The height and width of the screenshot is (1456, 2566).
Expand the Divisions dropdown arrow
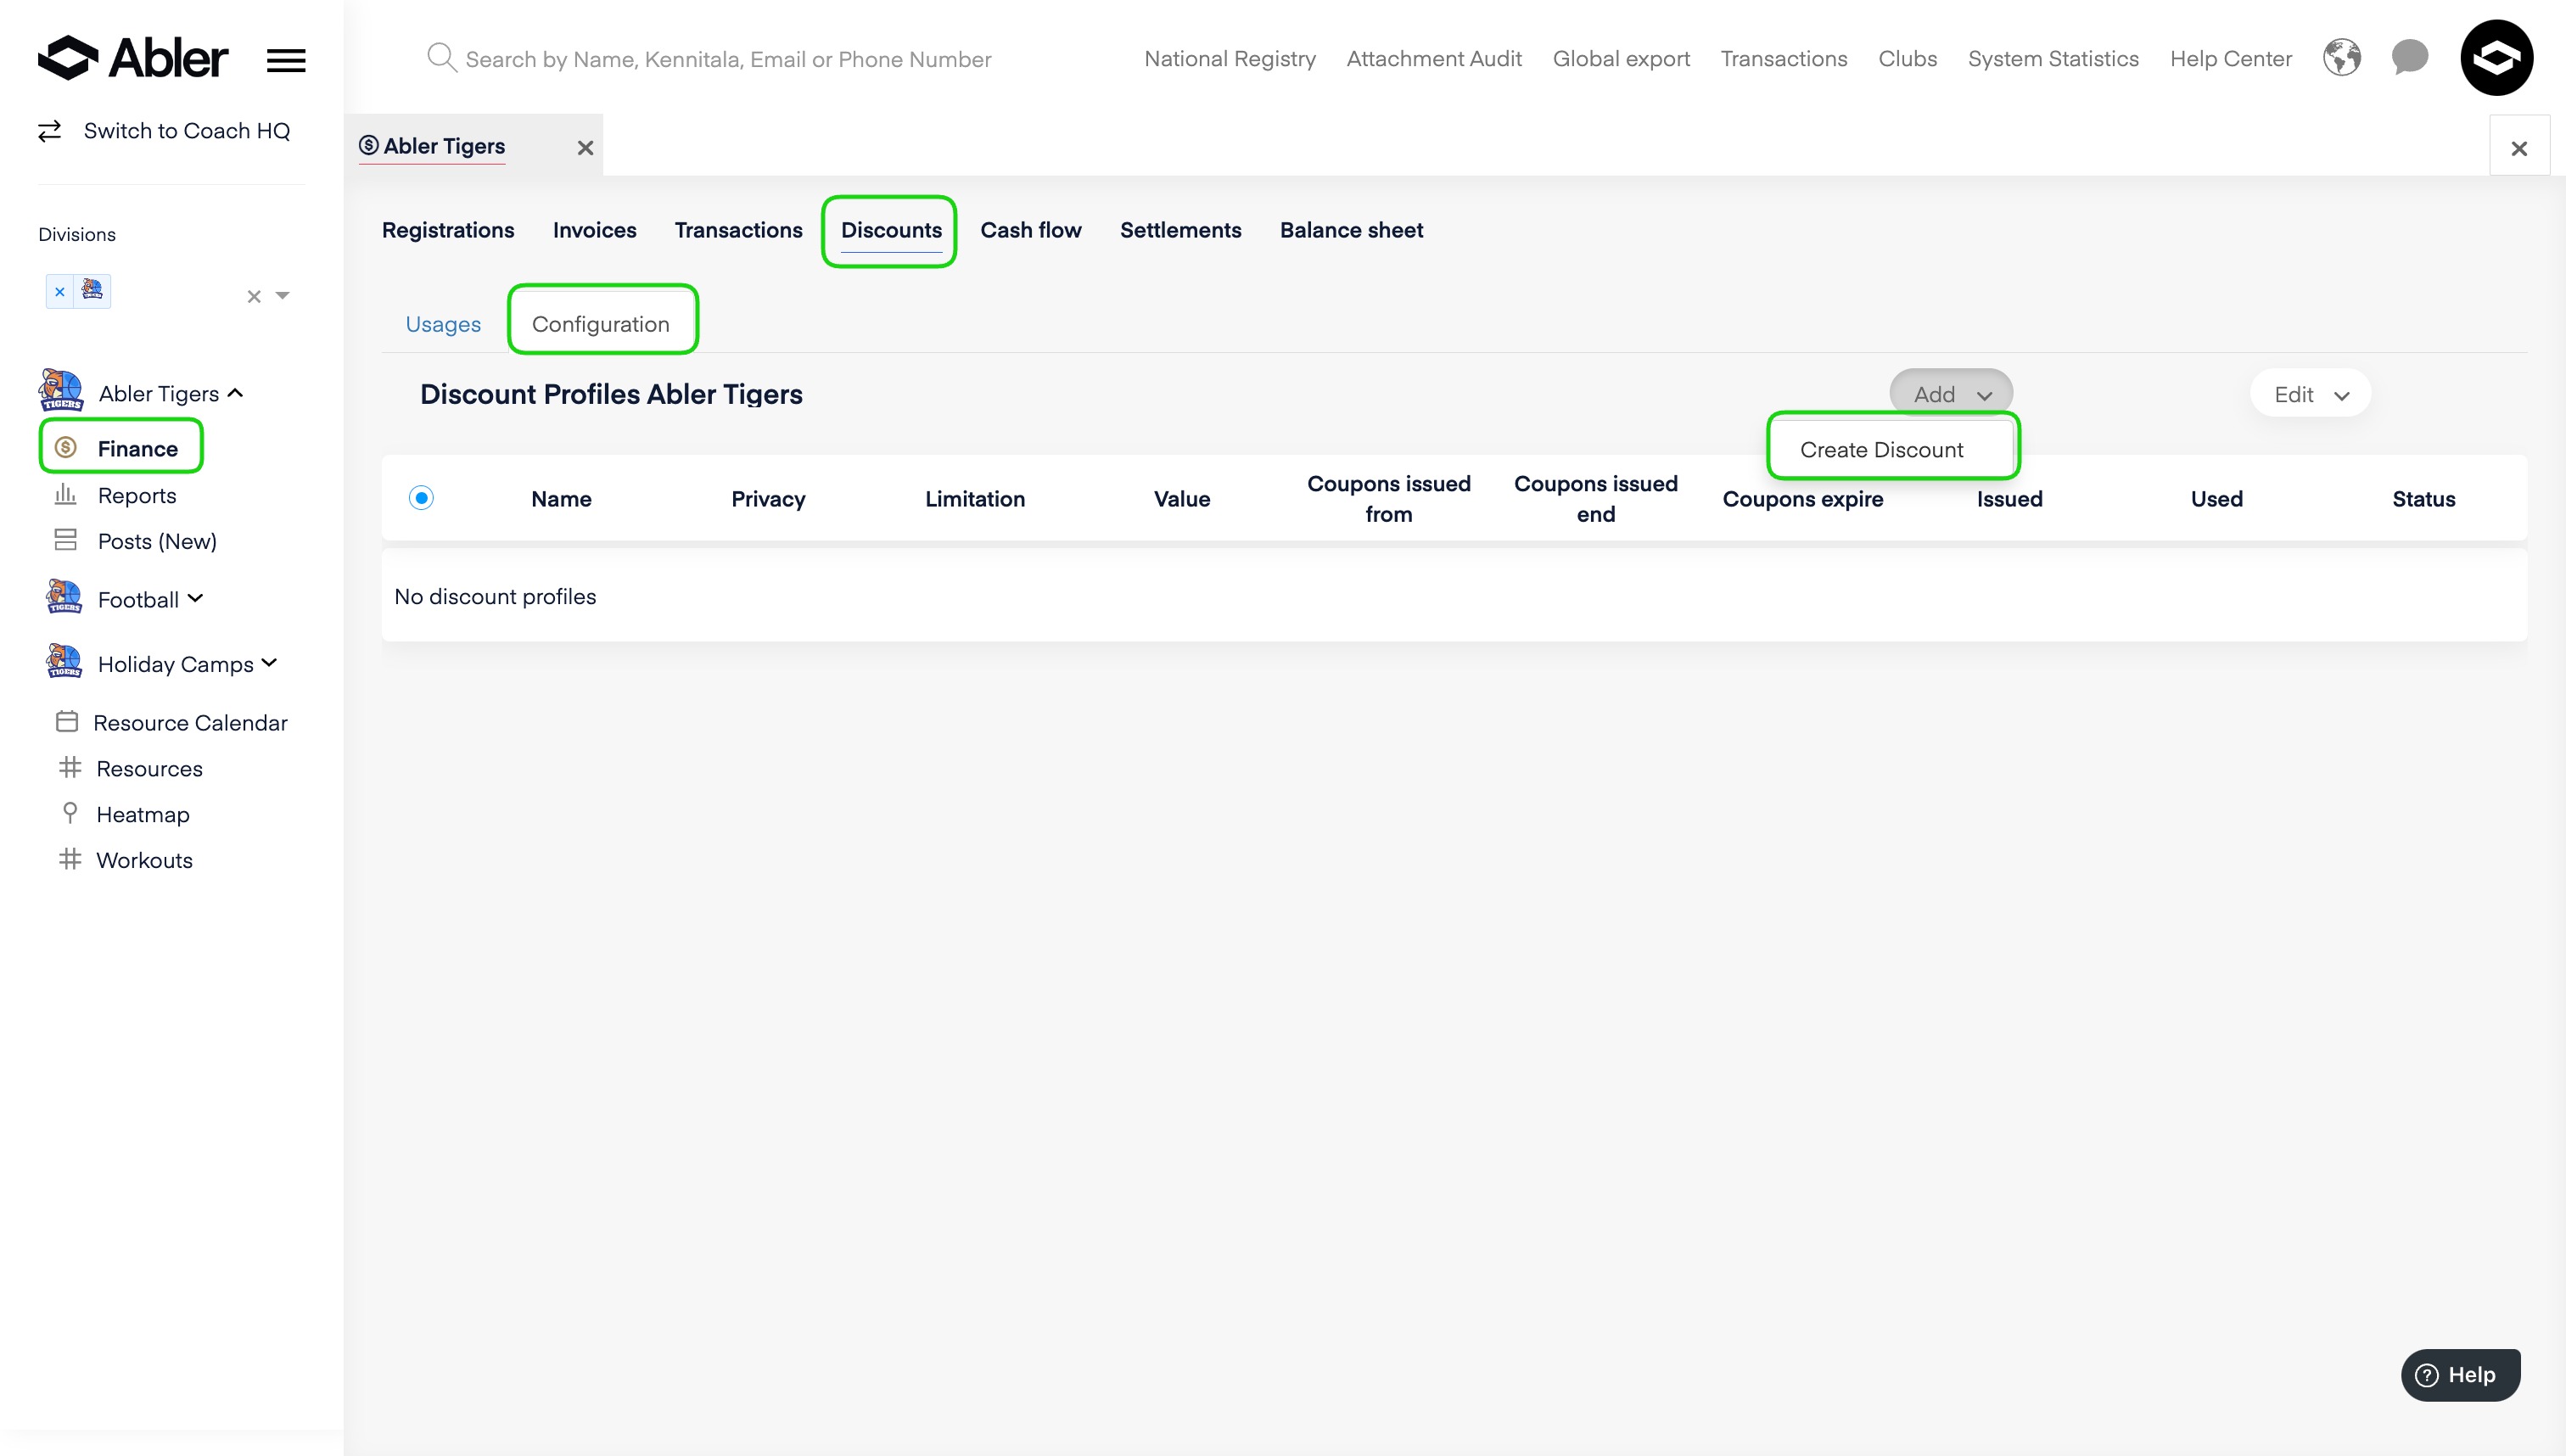pyautogui.click(x=283, y=295)
